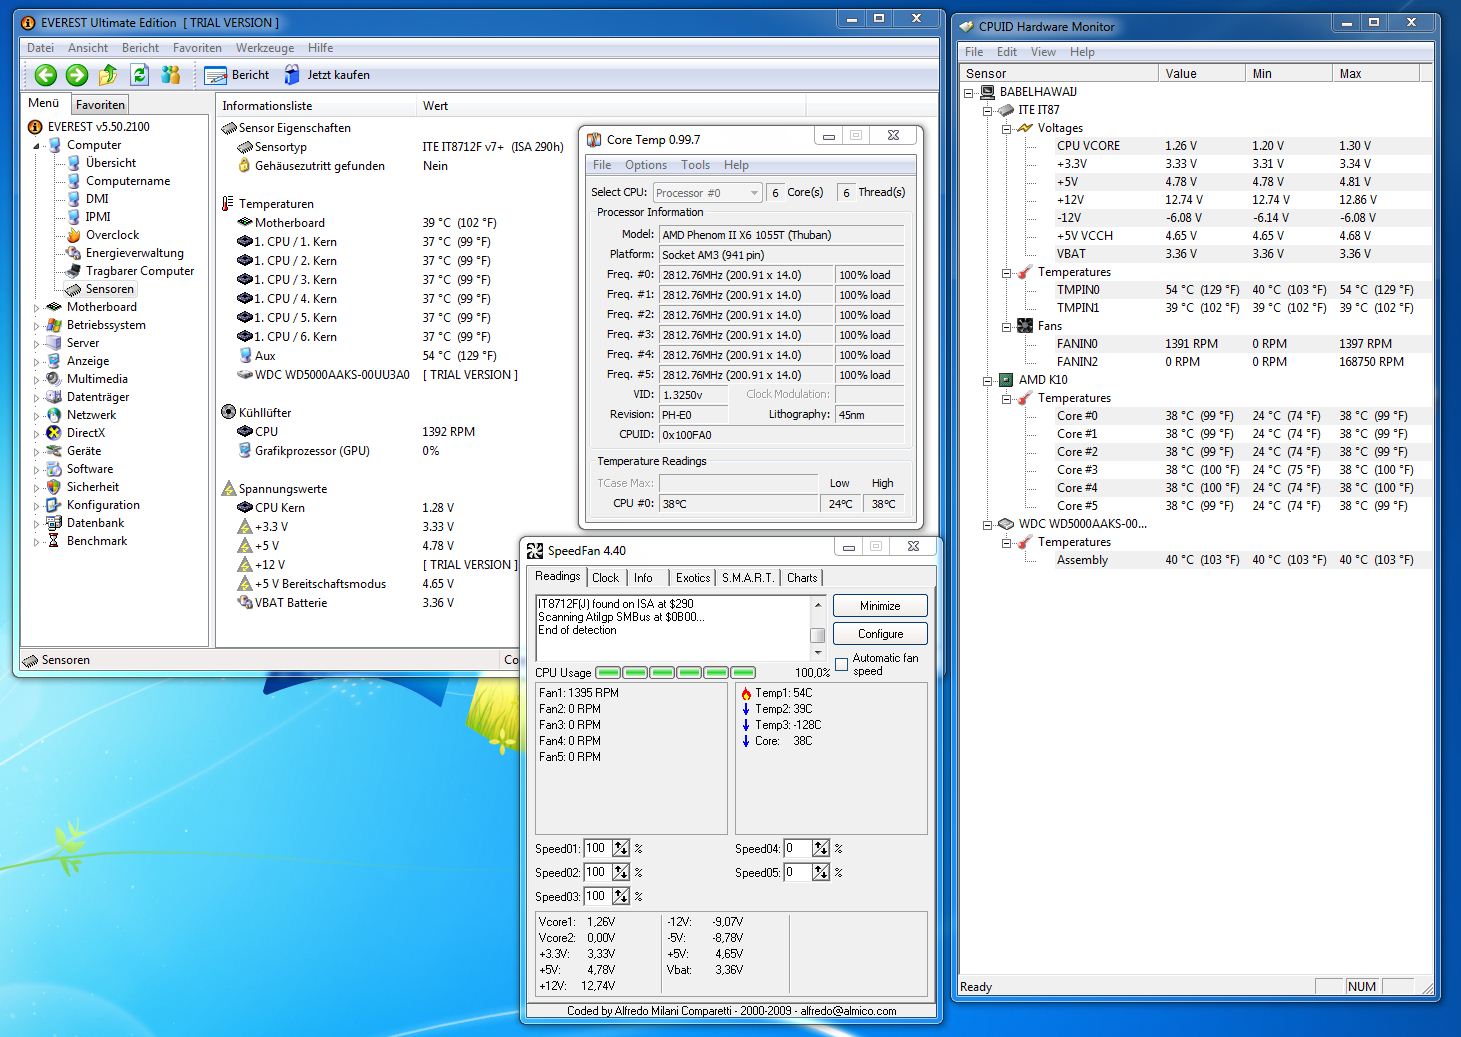Click the Speed05 value field
Image resolution: width=1461 pixels, height=1037 pixels.
(798, 873)
